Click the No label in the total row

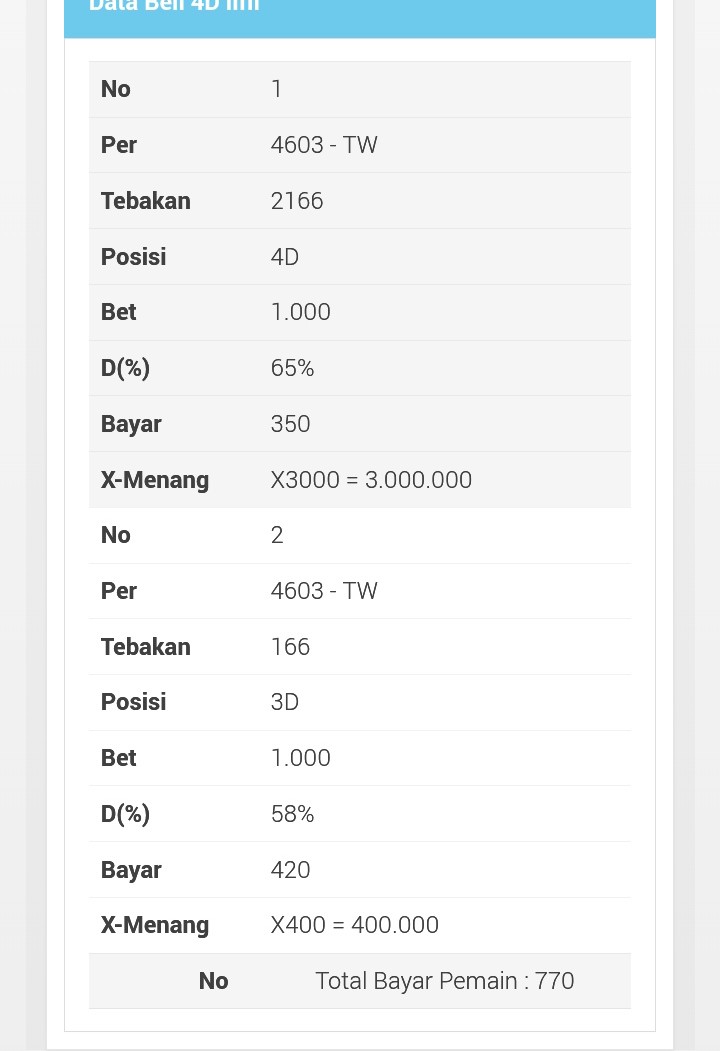[x=213, y=981]
